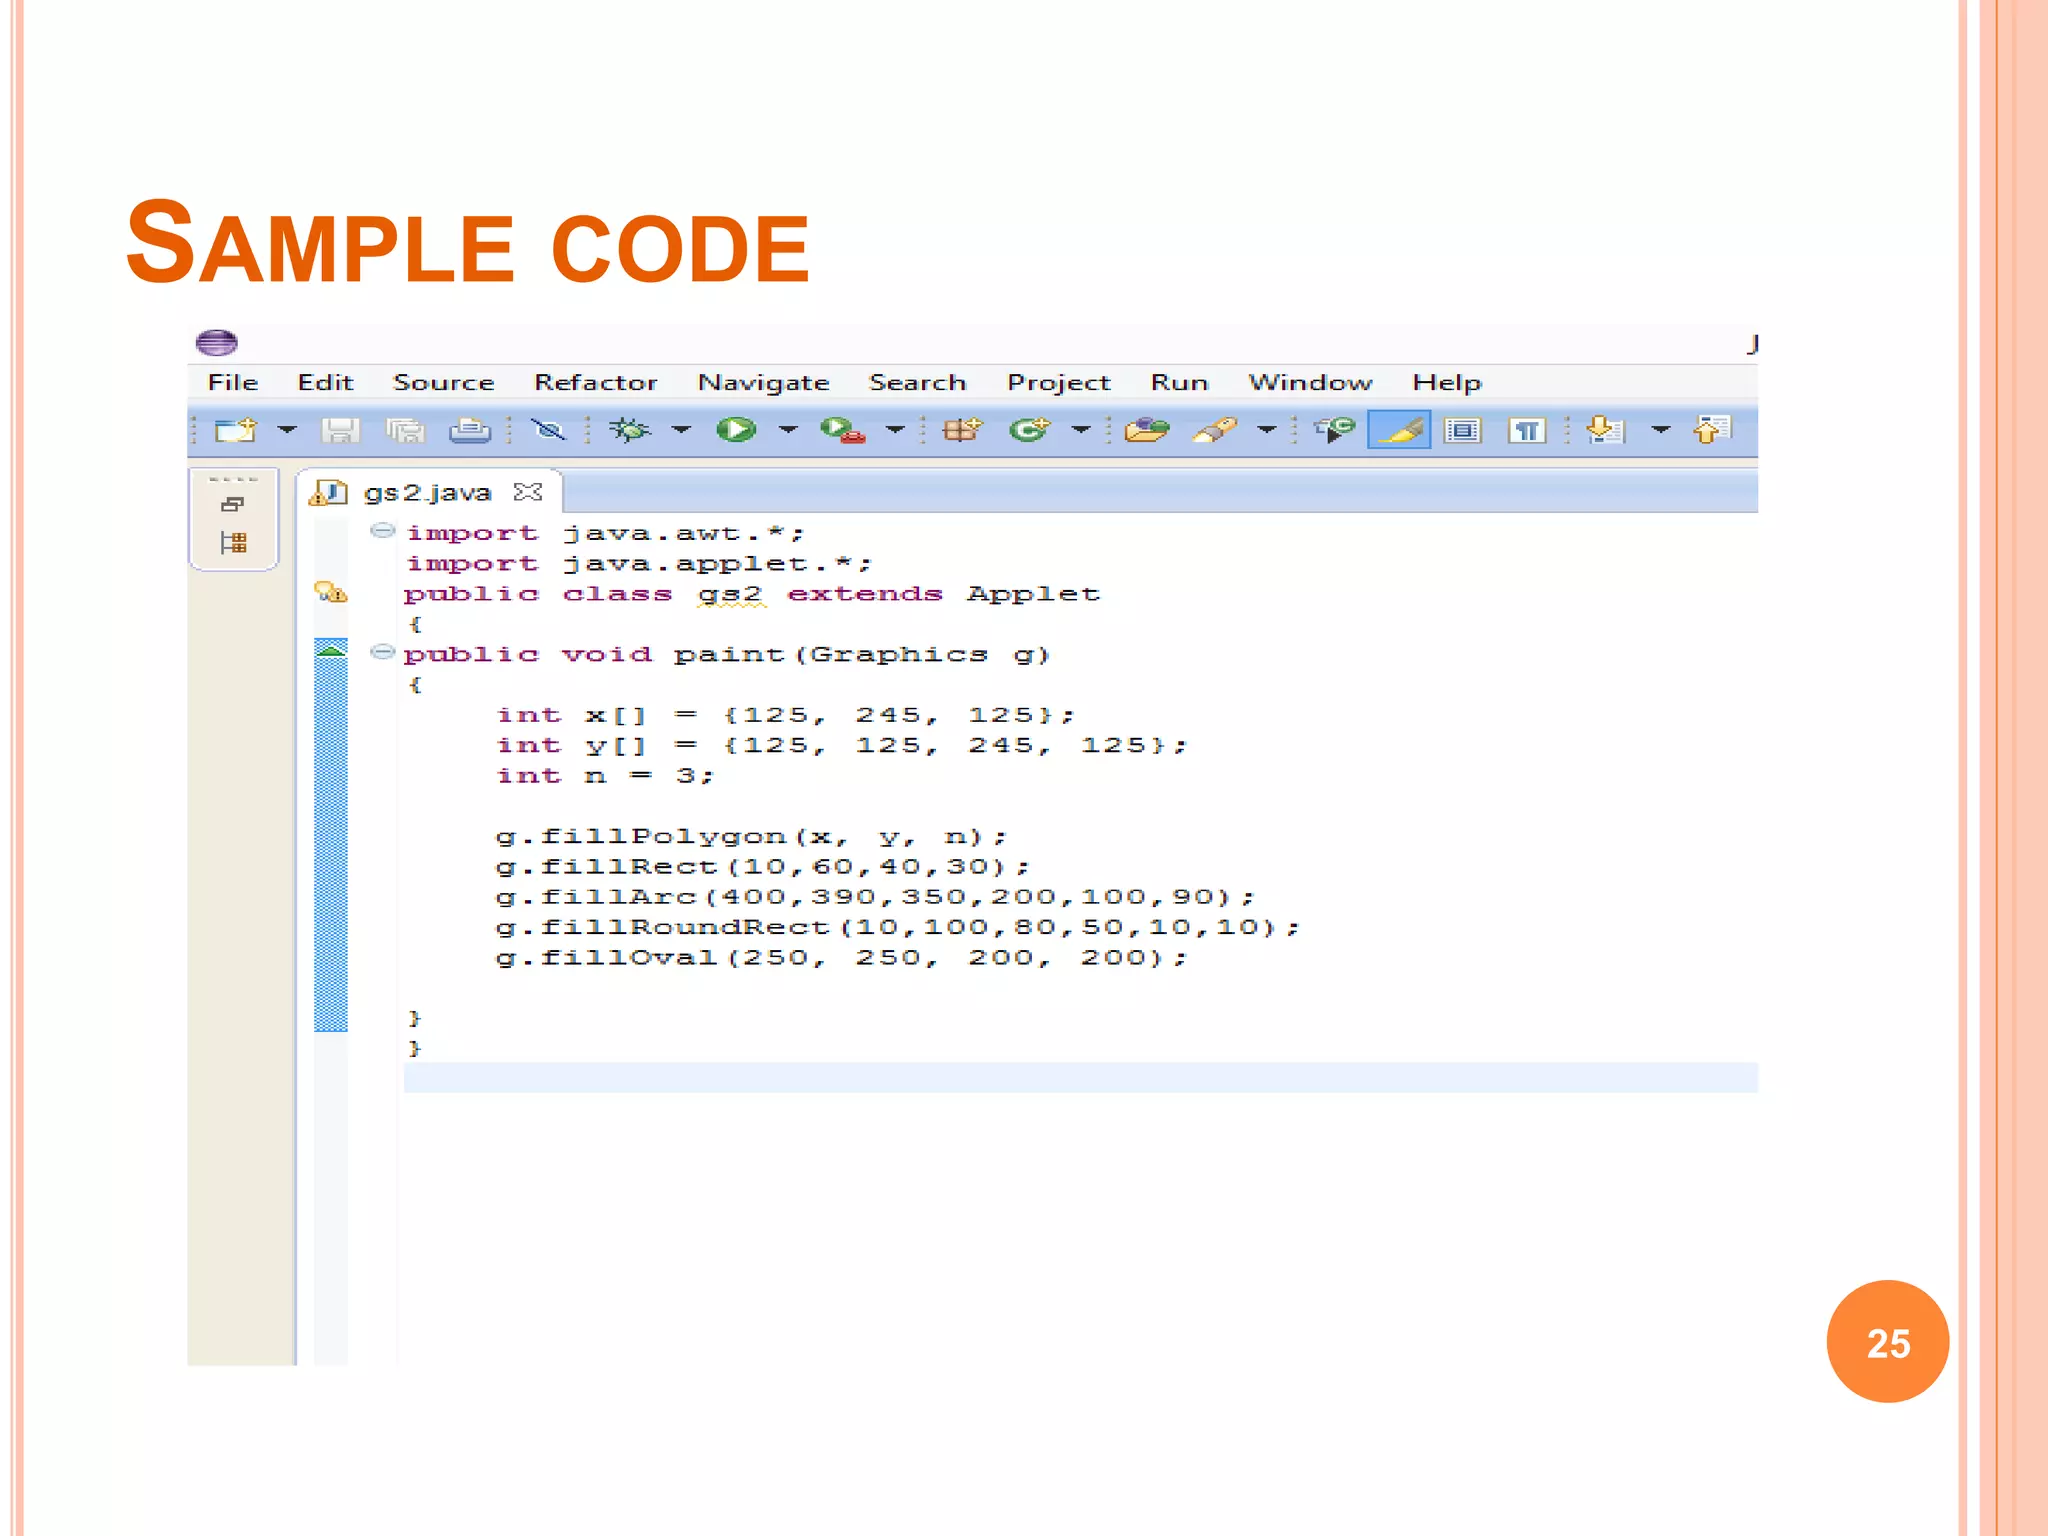Toggle Show Whitespace Characters pilcrow button

1527,430
